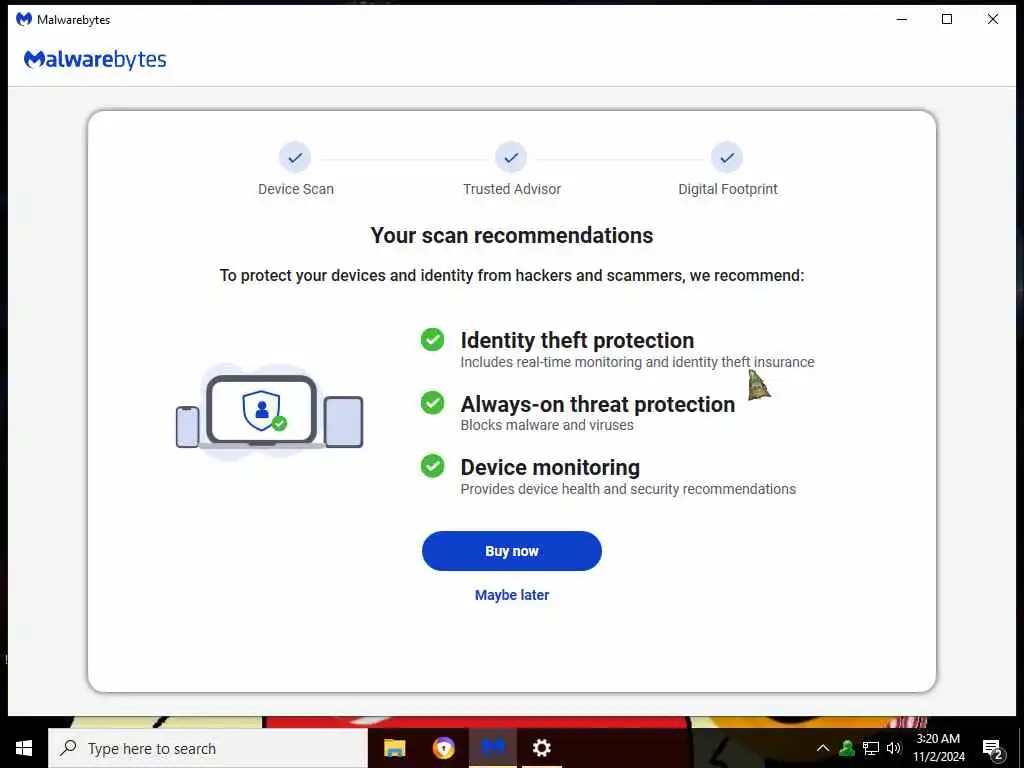Open the orange shield browser taskbar icon
Screen dimensions: 1024x768
[444, 748]
